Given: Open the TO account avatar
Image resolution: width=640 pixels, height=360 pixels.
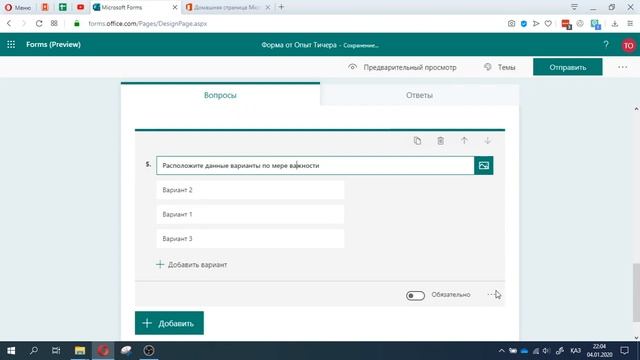Looking at the screenshot, I should (629, 45).
